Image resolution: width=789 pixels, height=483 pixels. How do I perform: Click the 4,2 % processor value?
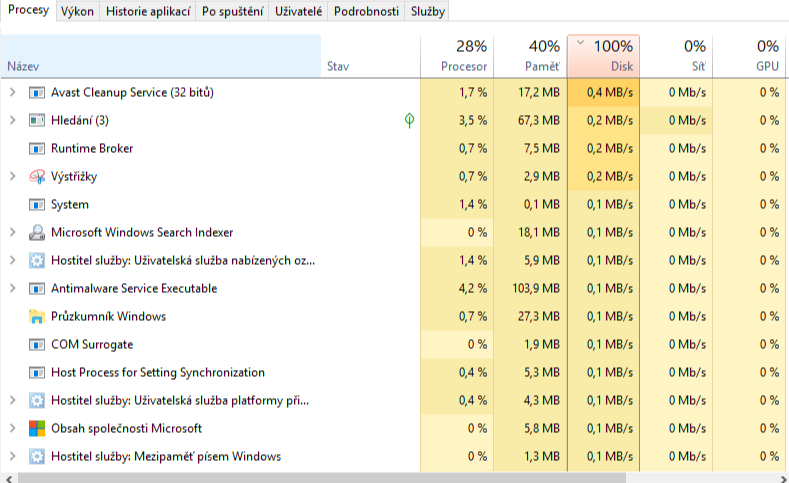pos(473,288)
